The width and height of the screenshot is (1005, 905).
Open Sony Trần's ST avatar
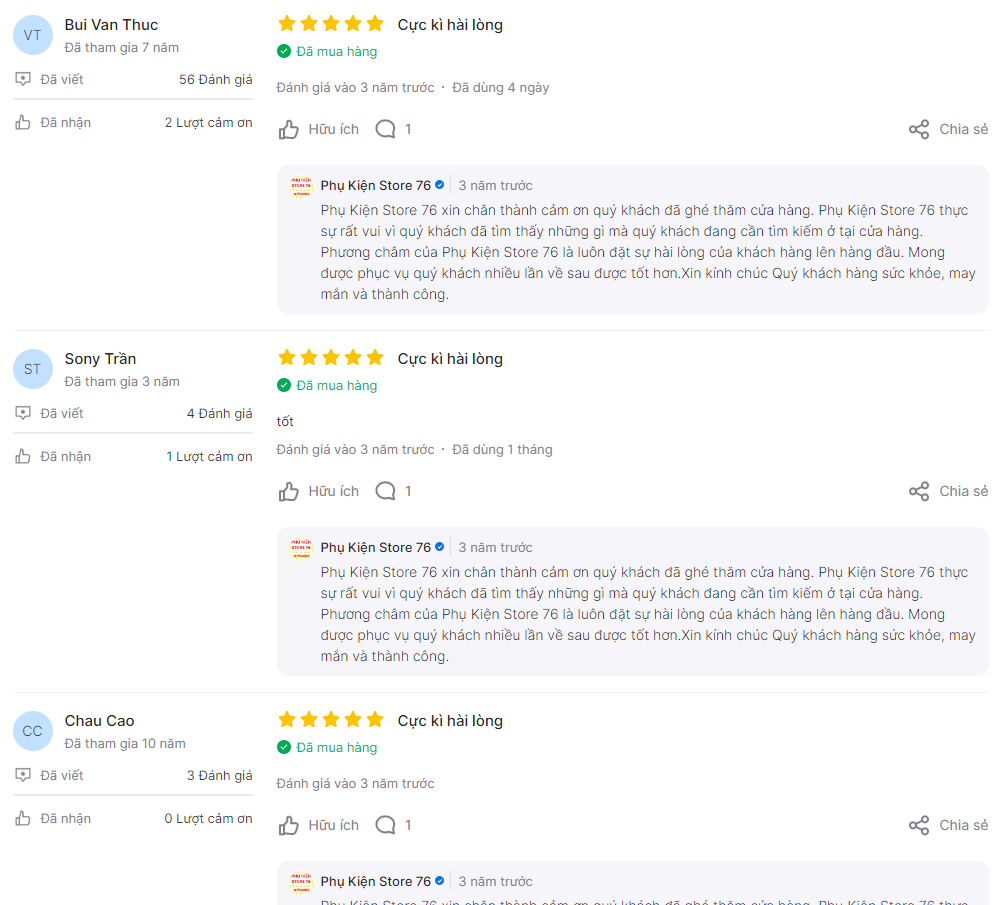click(33, 369)
